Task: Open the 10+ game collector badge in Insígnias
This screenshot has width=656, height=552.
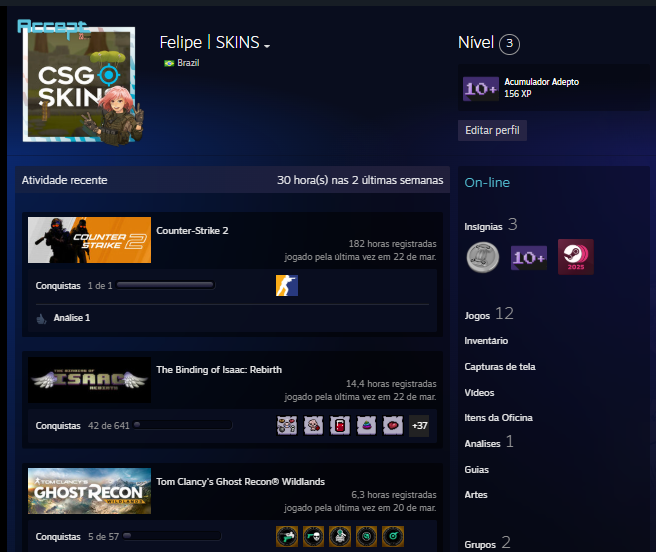Action: click(x=529, y=257)
